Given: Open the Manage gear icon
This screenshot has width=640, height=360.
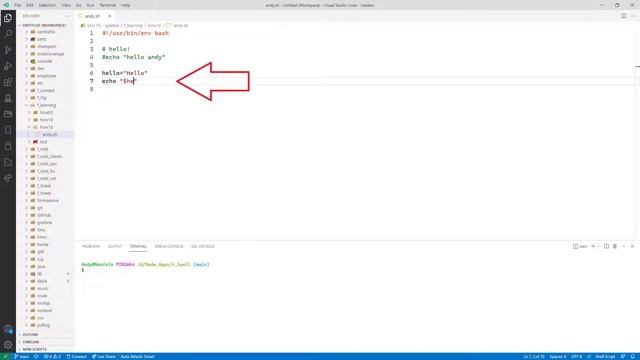Looking at the screenshot, I should 8,345.
